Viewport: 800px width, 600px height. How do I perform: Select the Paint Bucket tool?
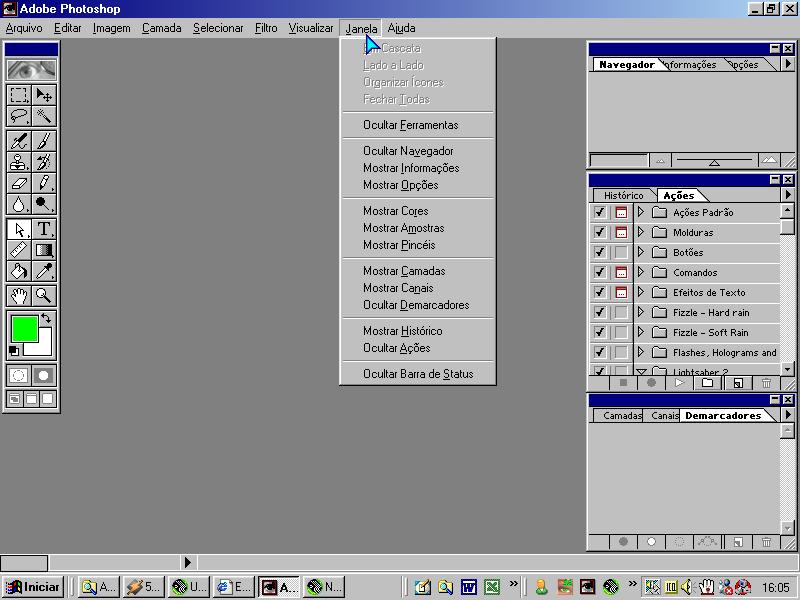tap(19, 271)
